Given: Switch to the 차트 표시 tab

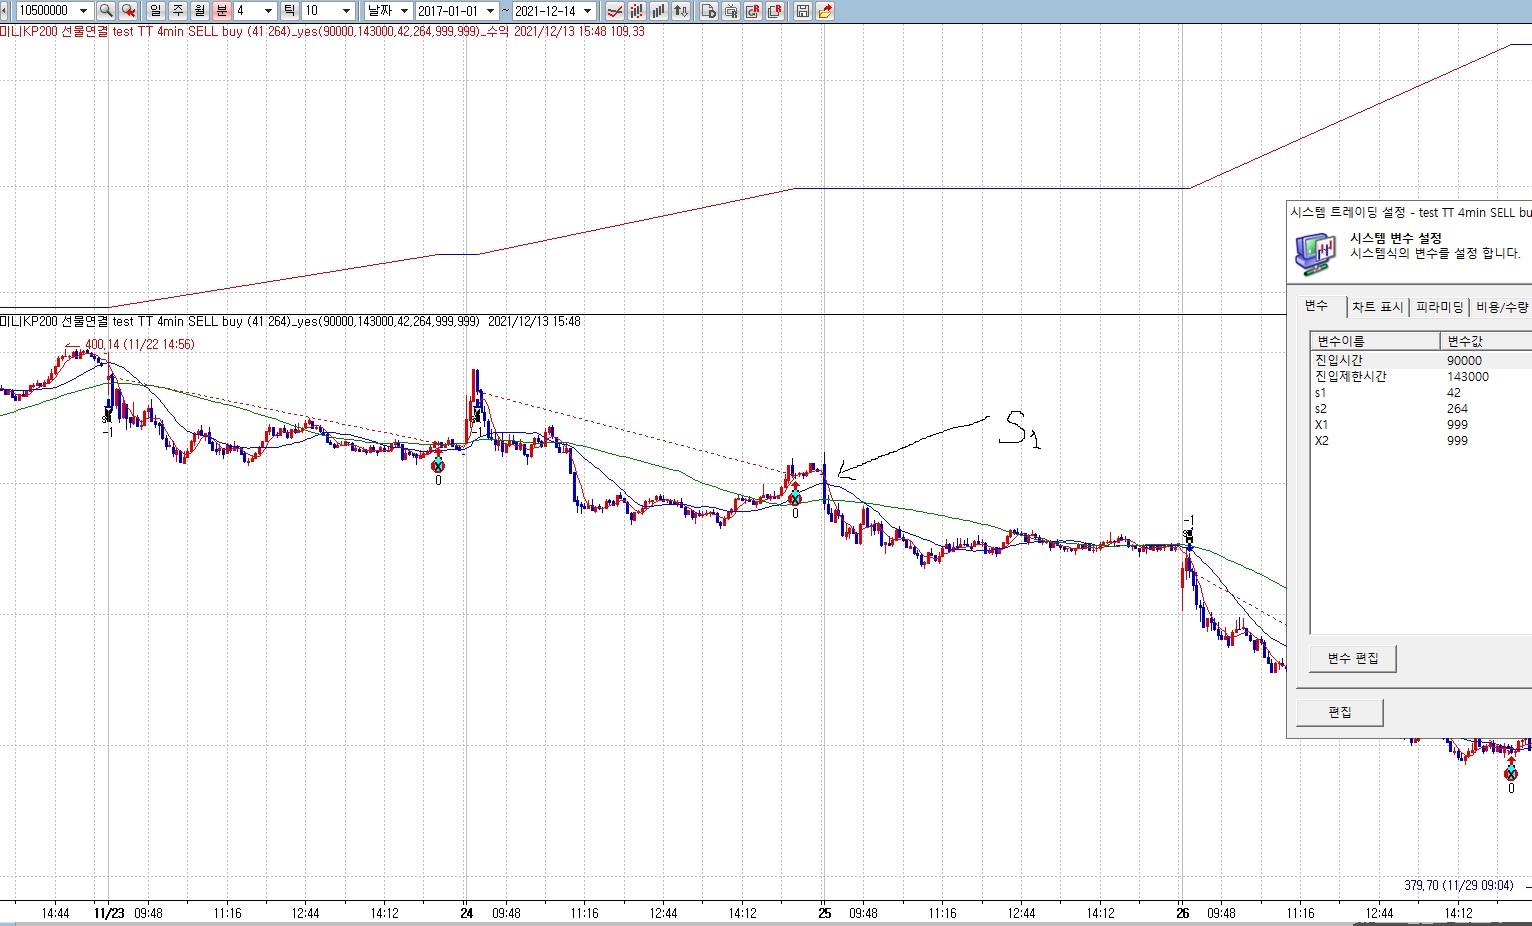Looking at the screenshot, I should click(1377, 307).
